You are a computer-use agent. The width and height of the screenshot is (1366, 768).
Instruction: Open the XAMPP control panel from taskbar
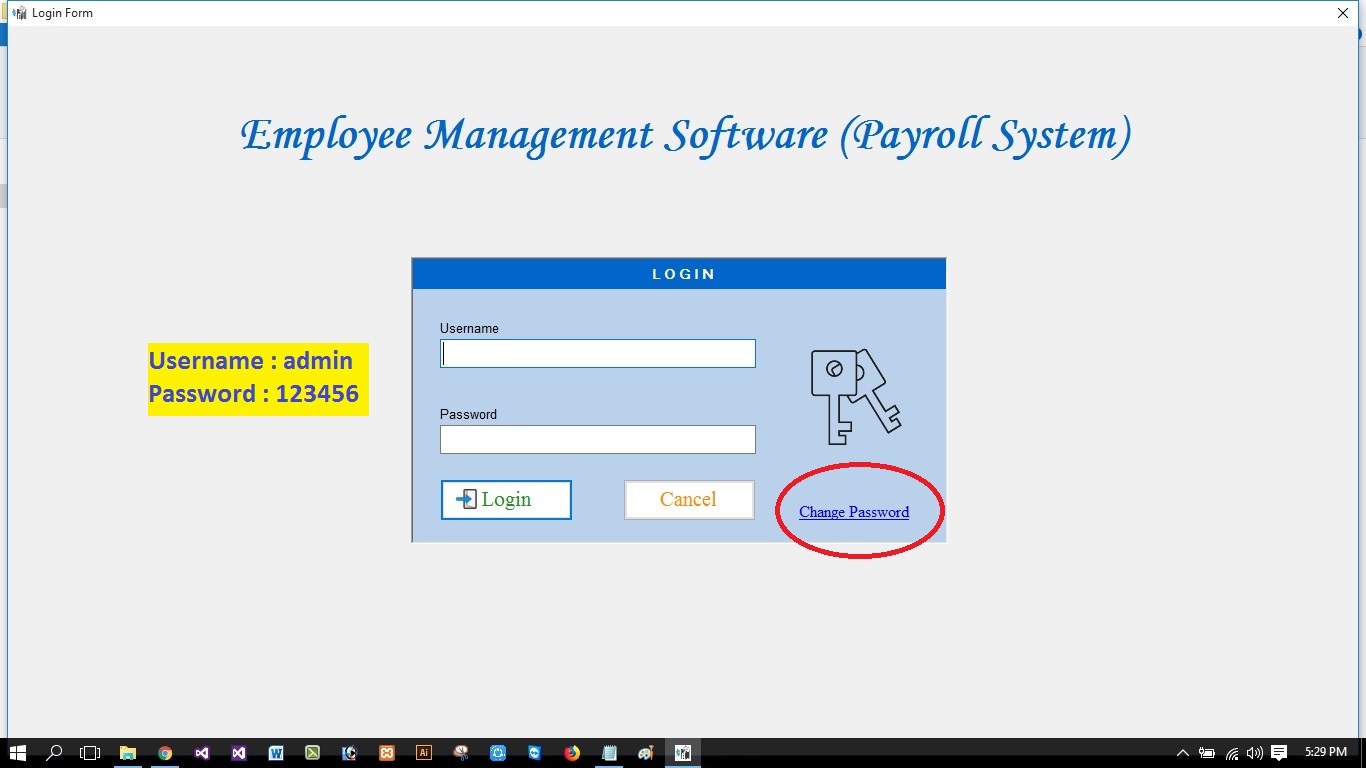386,752
